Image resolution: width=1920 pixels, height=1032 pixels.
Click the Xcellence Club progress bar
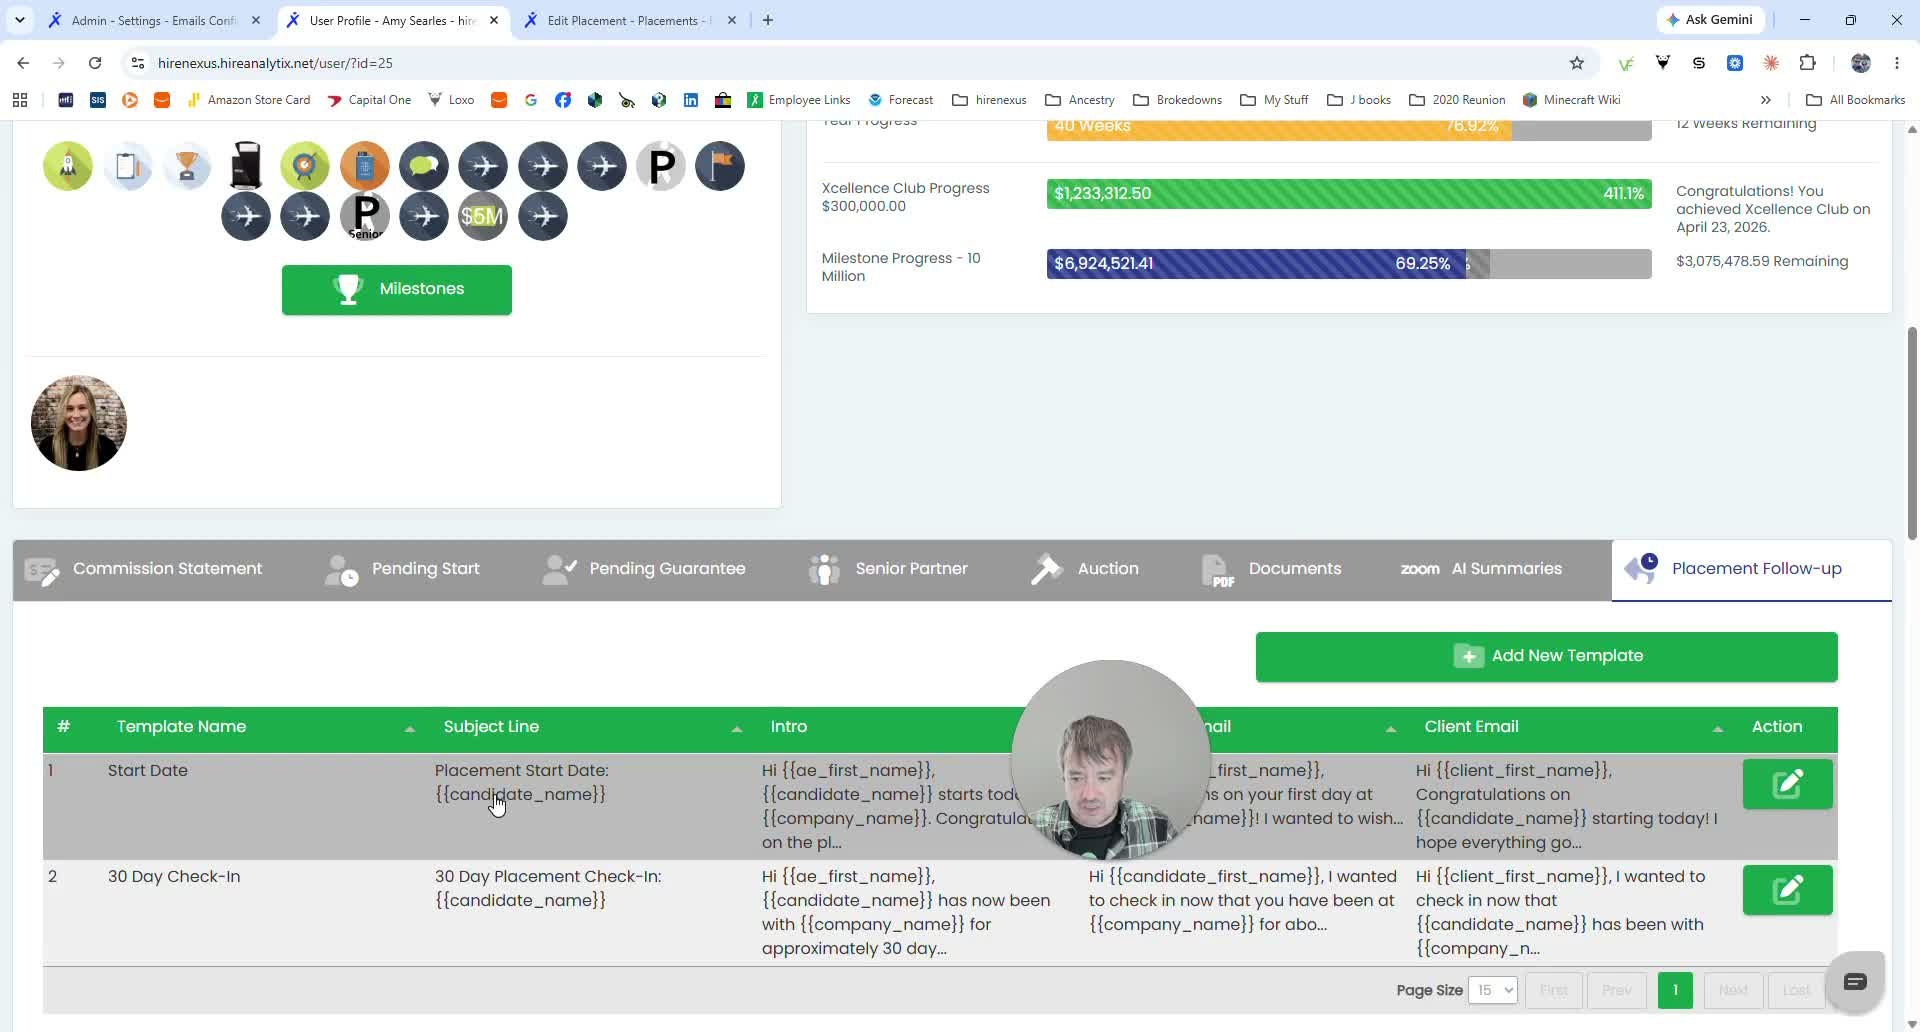[x=1349, y=194]
